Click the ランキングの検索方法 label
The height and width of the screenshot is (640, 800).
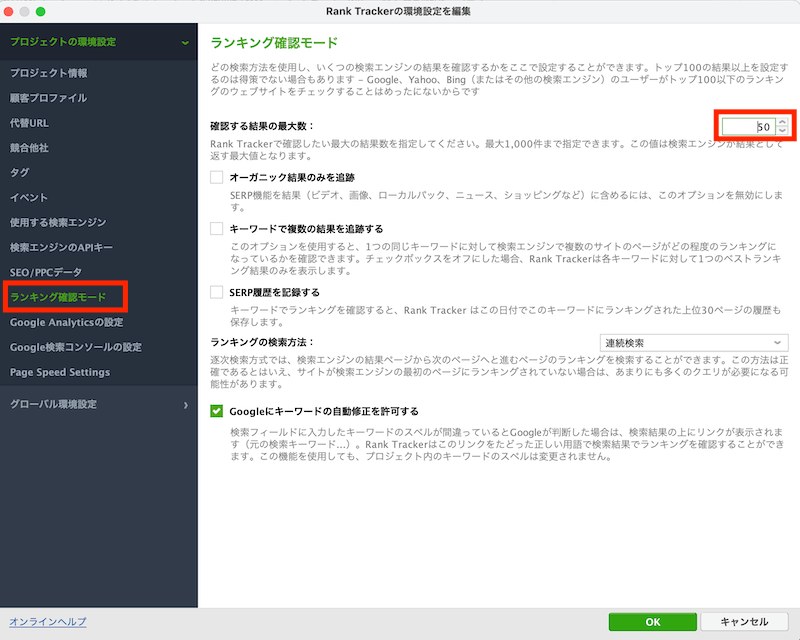(x=262, y=342)
